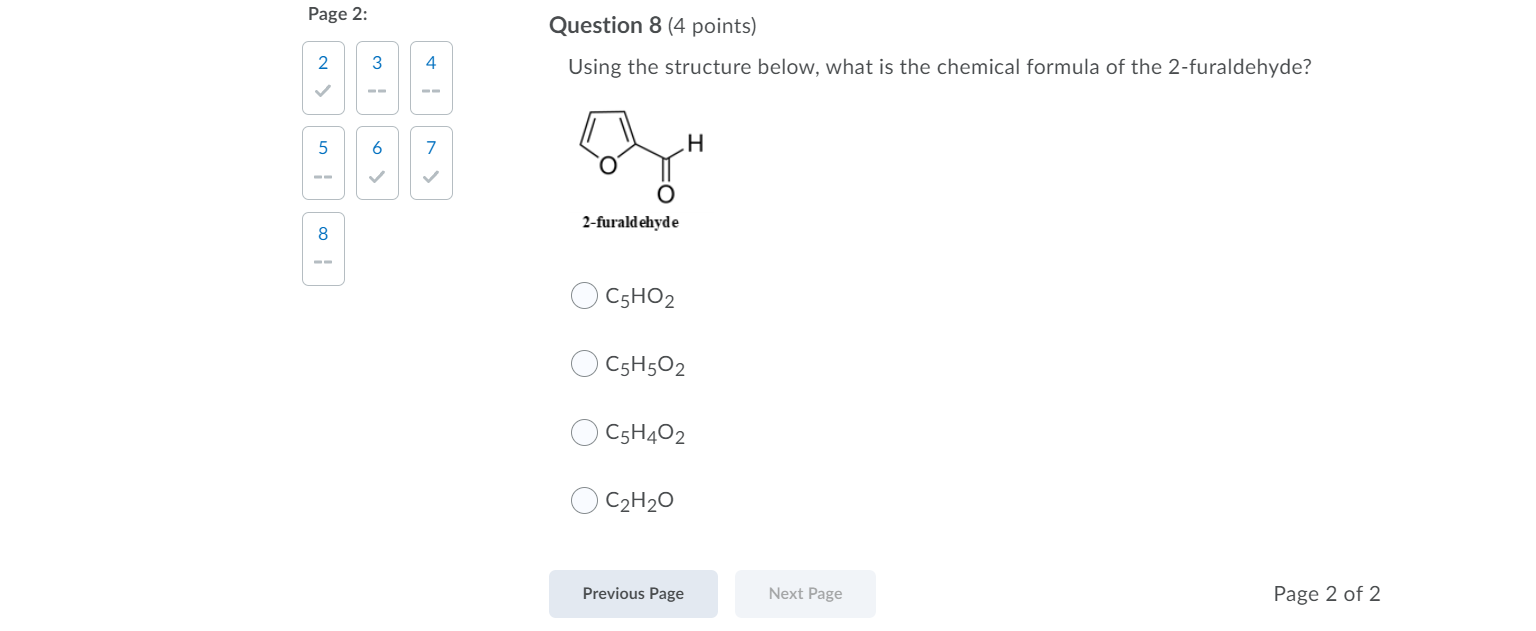Open question 6 from the question list
The image size is (1536, 631).
click(377, 162)
